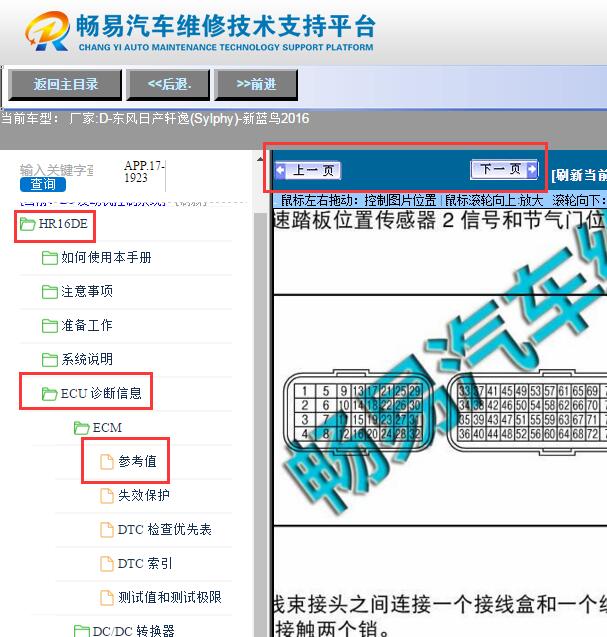Select the HR16DE tree label
The width and height of the screenshot is (607, 637).
(x=63, y=223)
